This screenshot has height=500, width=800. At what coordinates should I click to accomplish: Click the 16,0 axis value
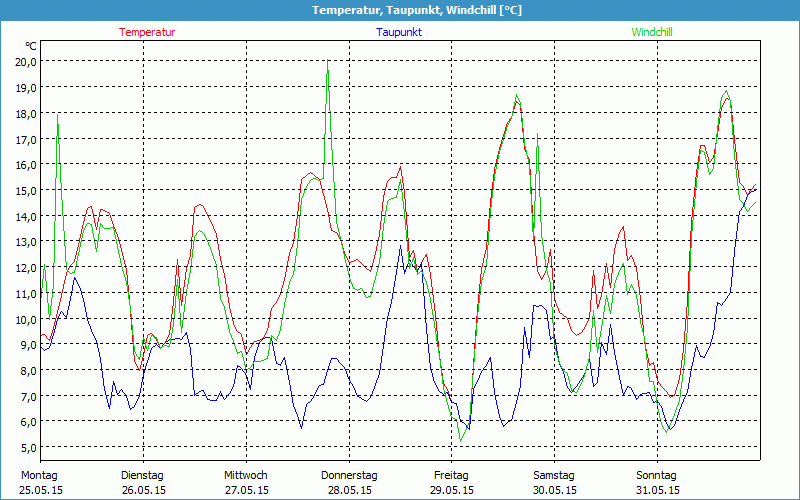click(x=25, y=165)
